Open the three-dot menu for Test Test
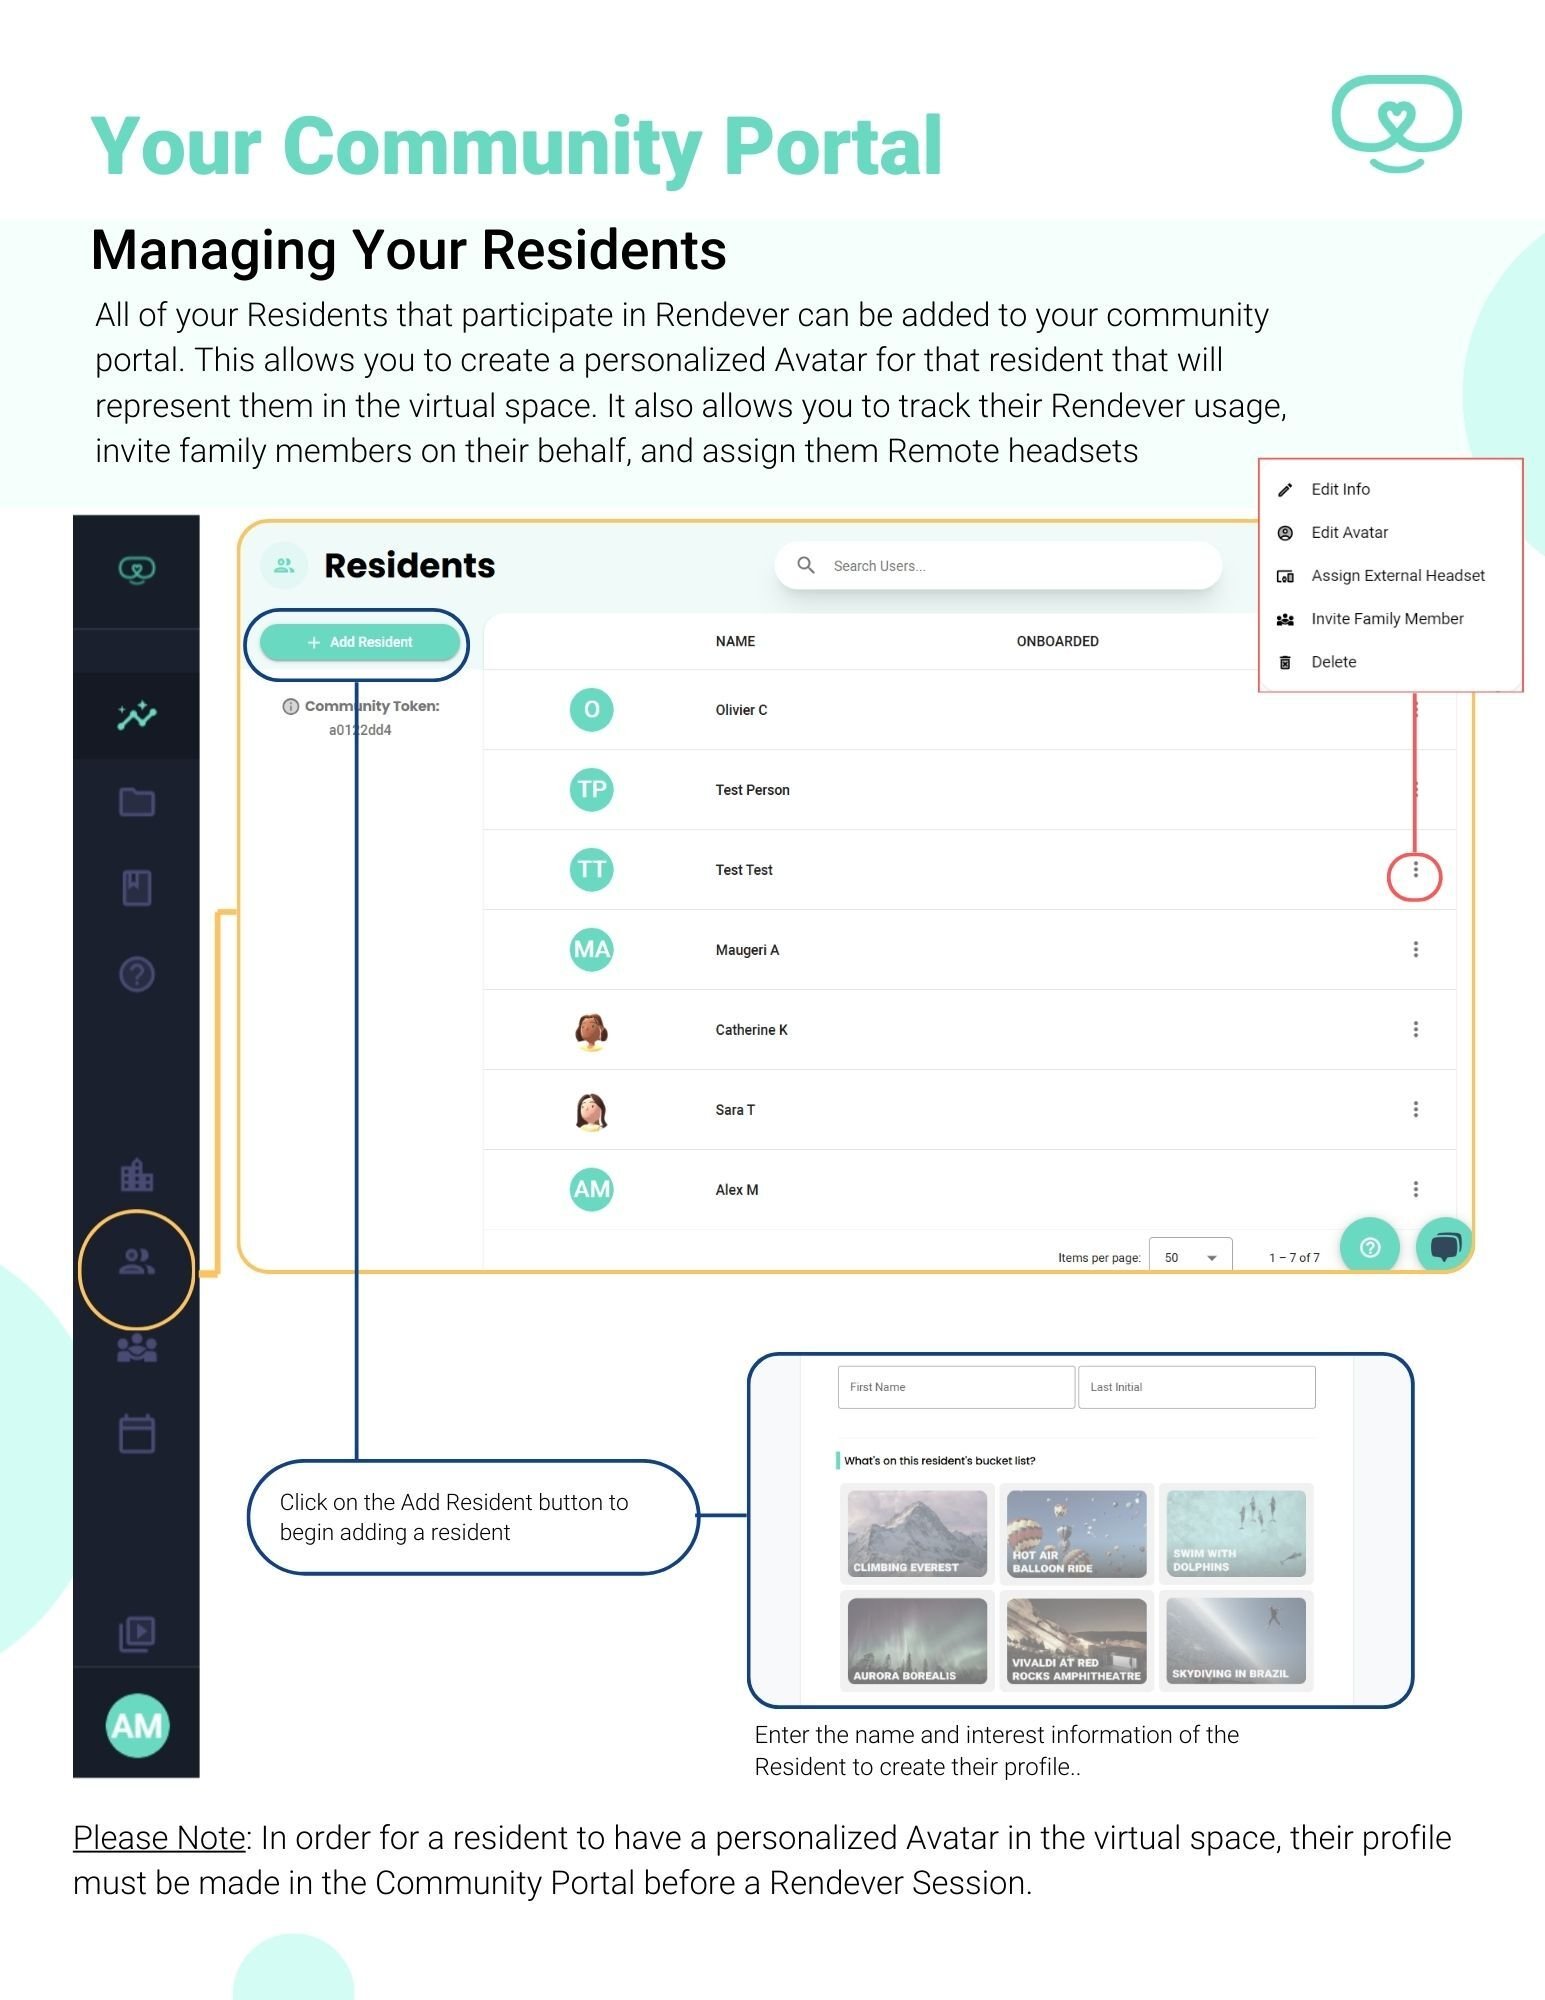The height and width of the screenshot is (2000, 1545). (x=1415, y=871)
